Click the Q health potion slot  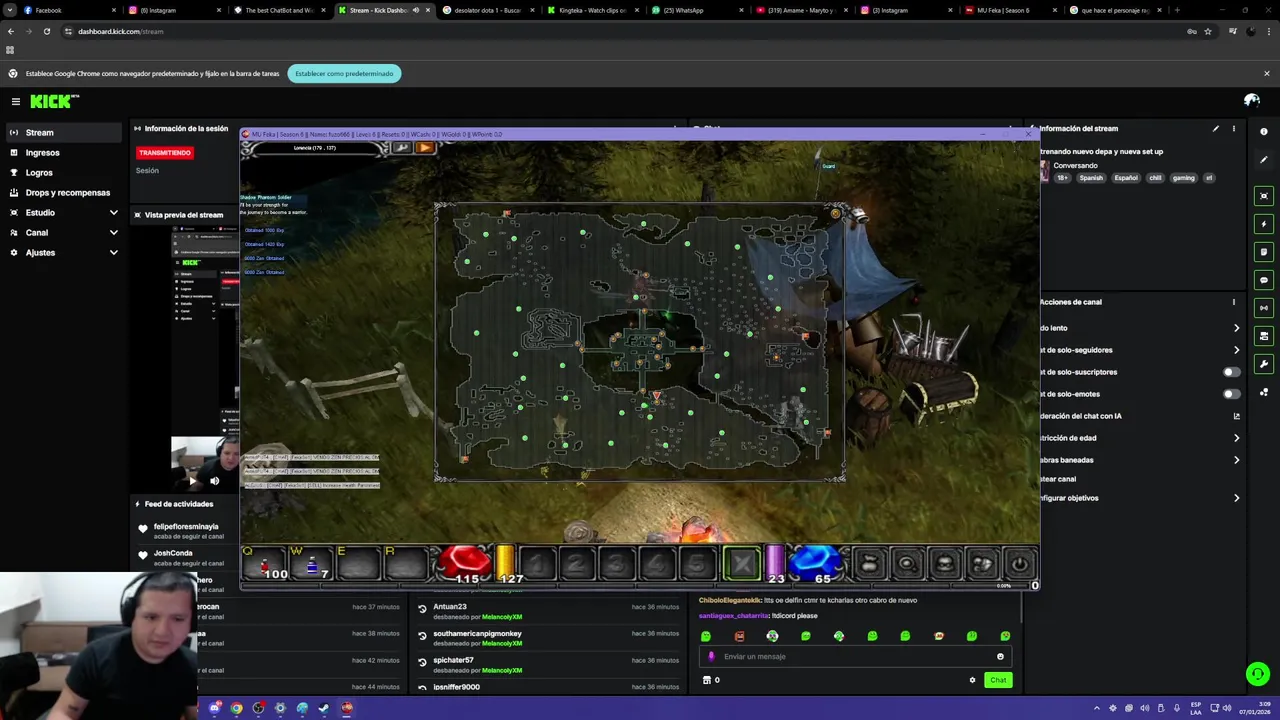click(265, 565)
